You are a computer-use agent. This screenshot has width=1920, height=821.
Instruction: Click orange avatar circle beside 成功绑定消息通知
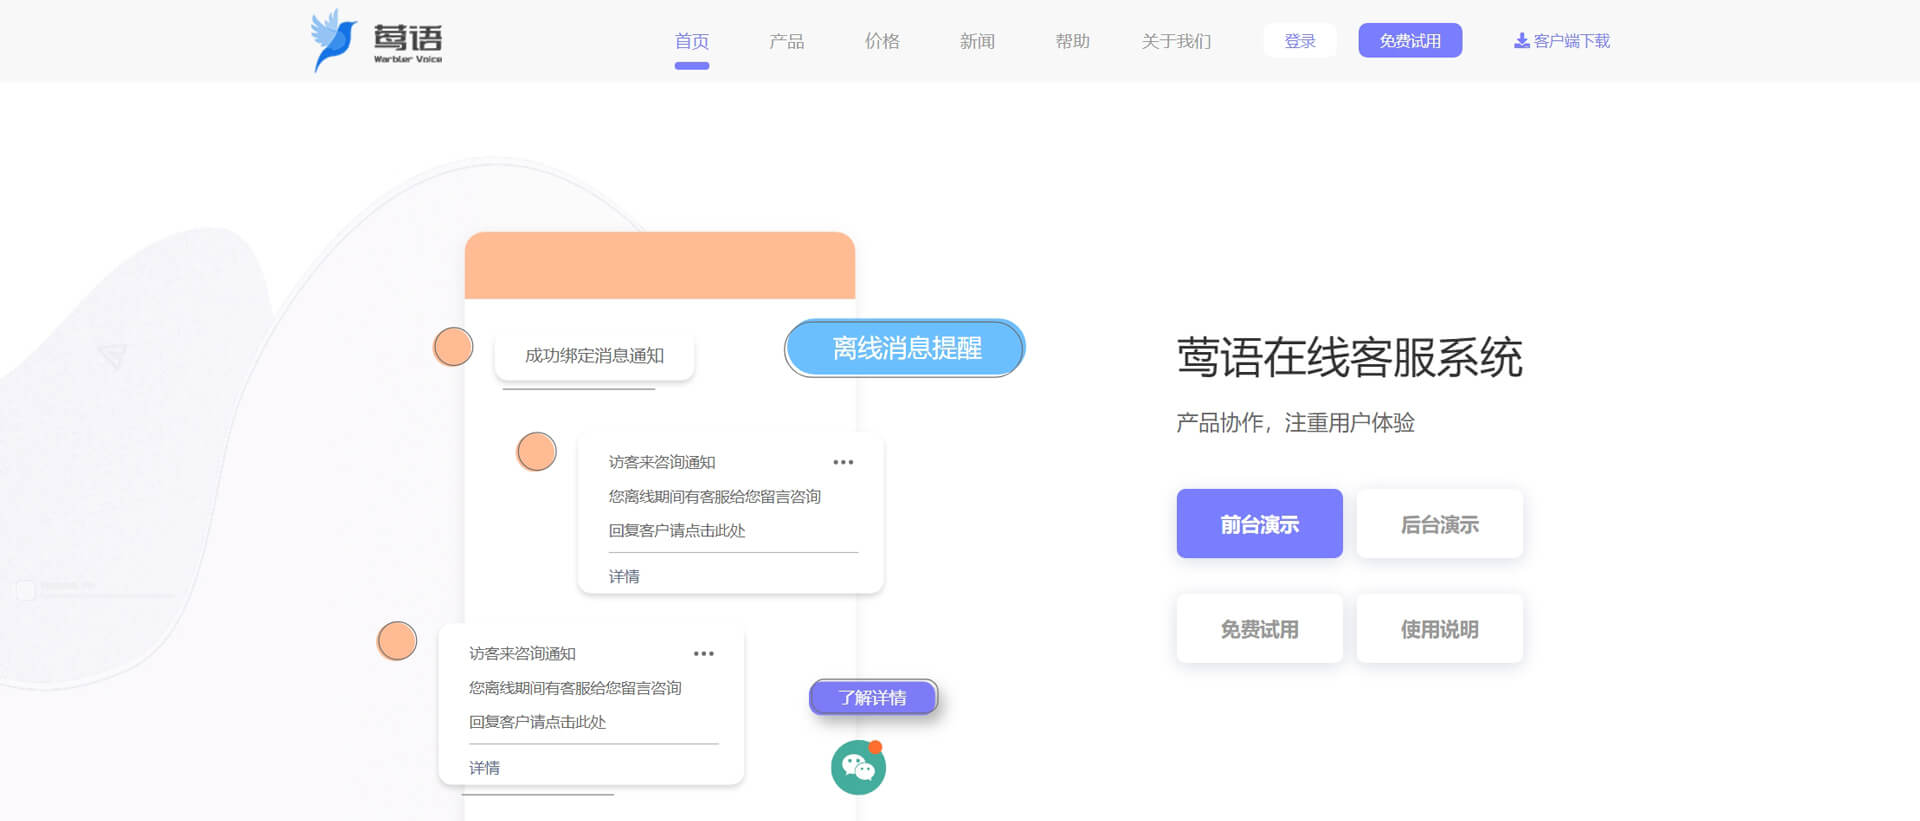point(453,347)
